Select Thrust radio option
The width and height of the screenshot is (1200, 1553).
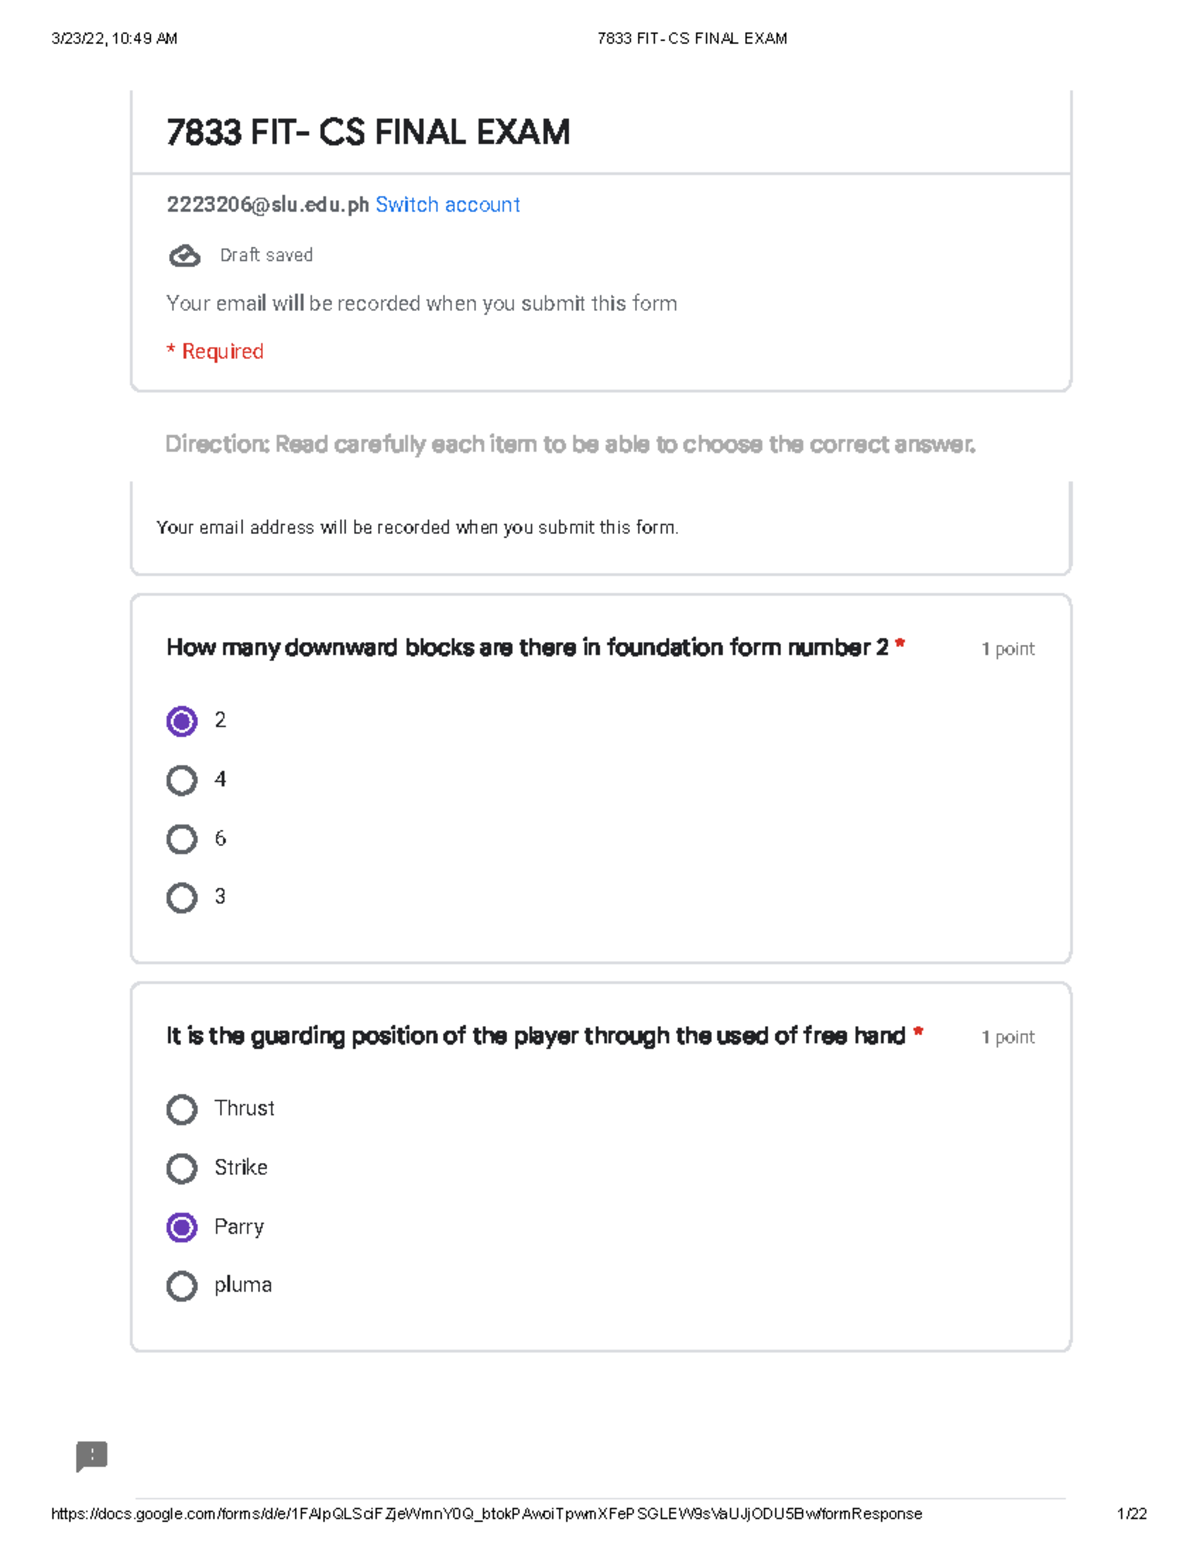[x=182, y=1109]
